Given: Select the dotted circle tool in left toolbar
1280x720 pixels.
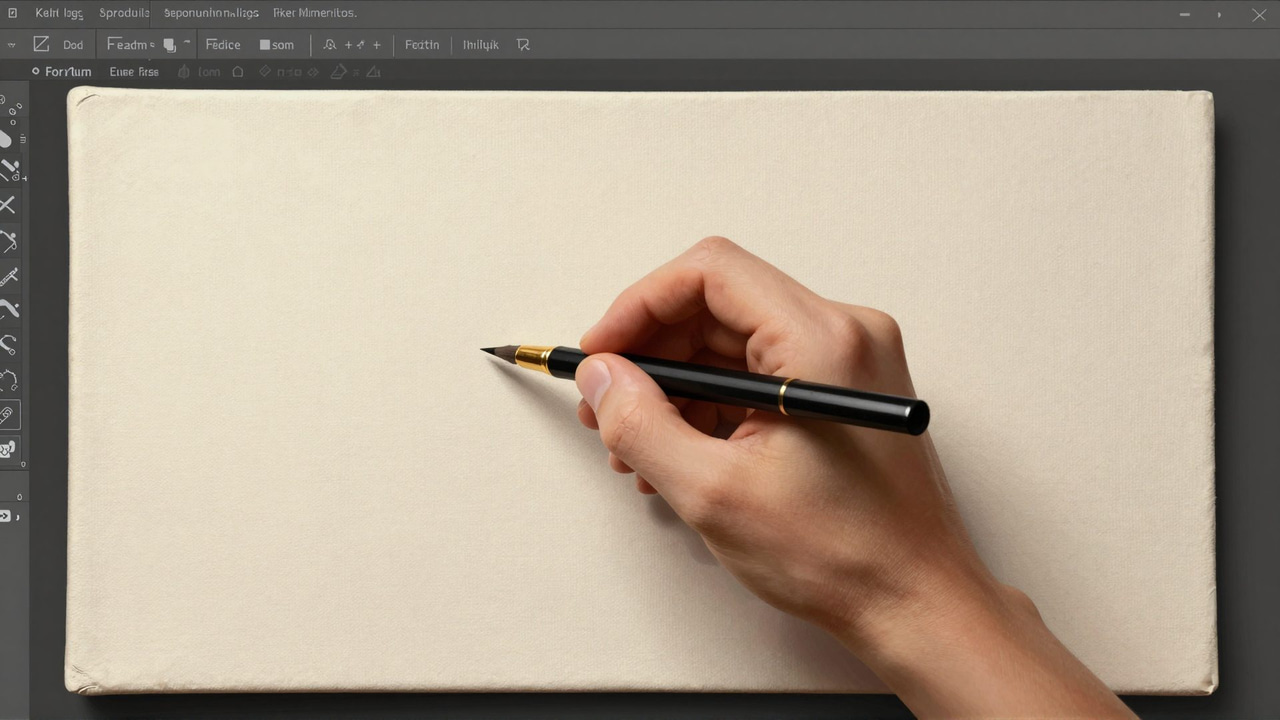Looking at the screenshot, I should [9, 380].
